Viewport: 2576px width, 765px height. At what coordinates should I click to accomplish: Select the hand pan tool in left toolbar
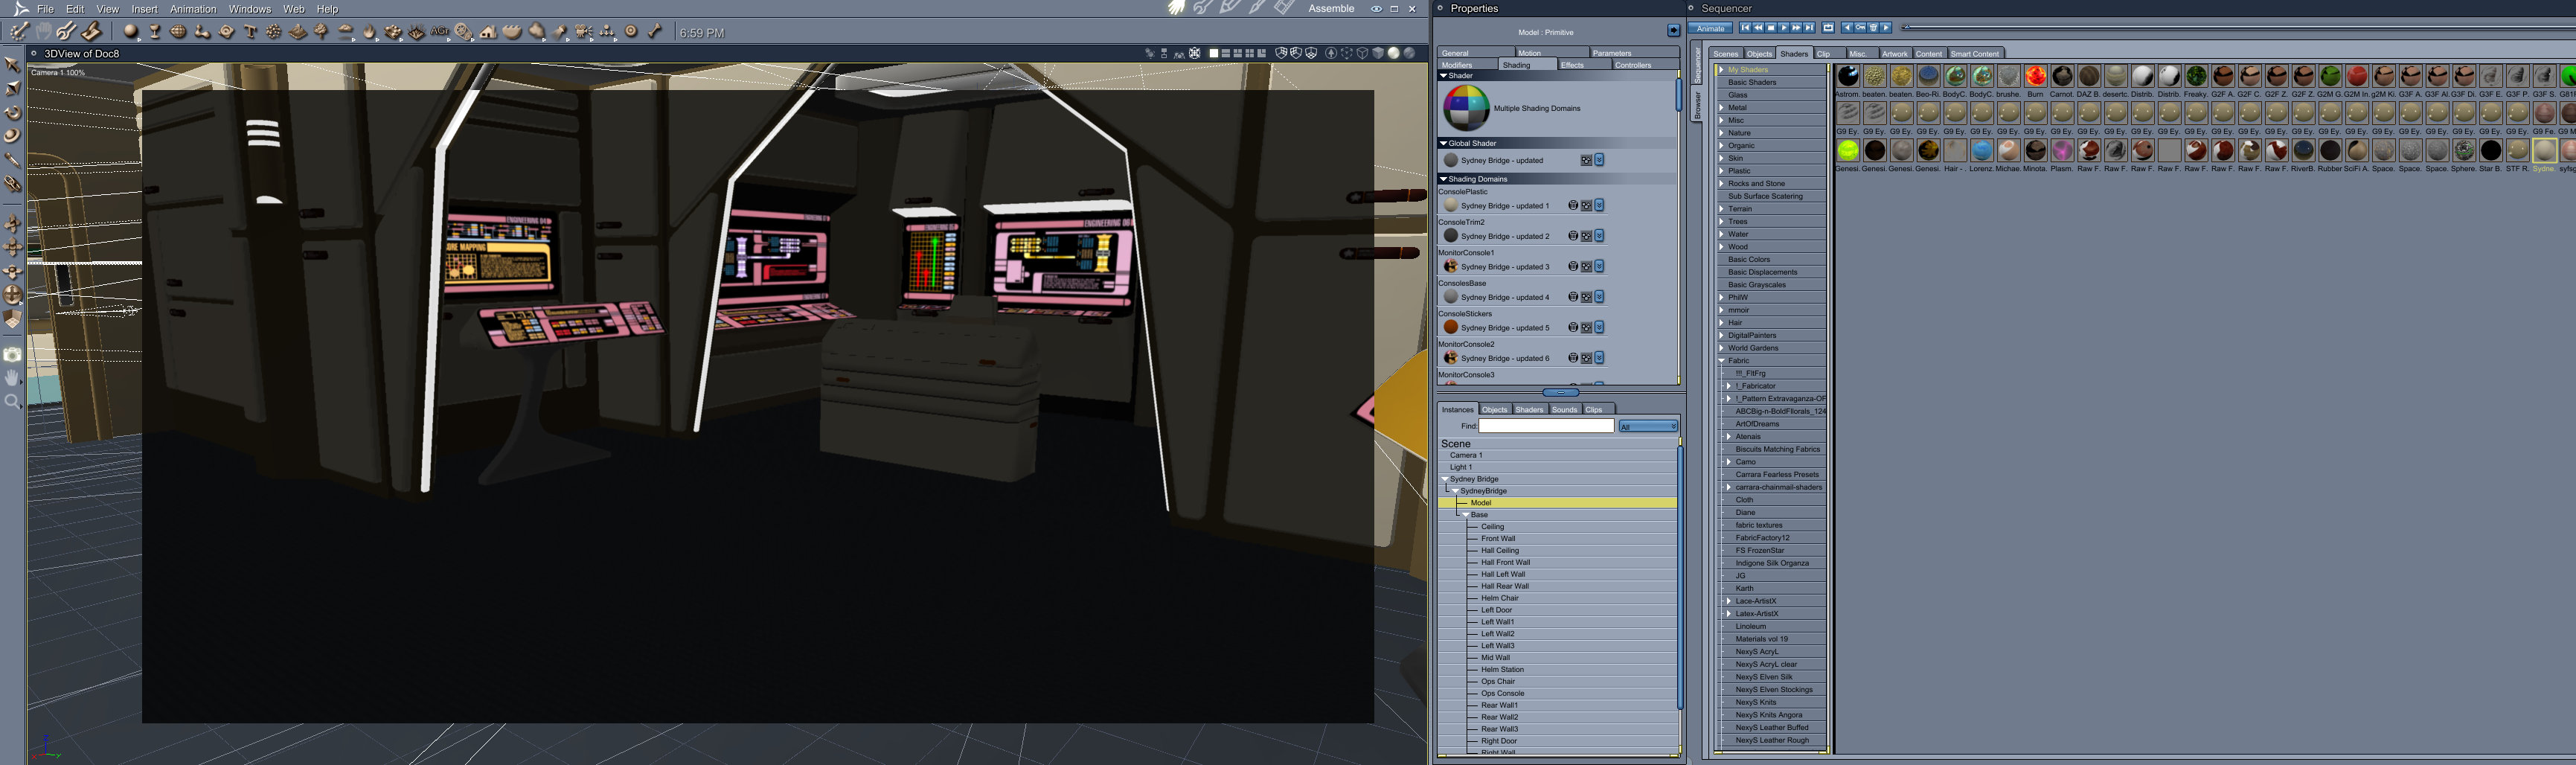point(12,378)
